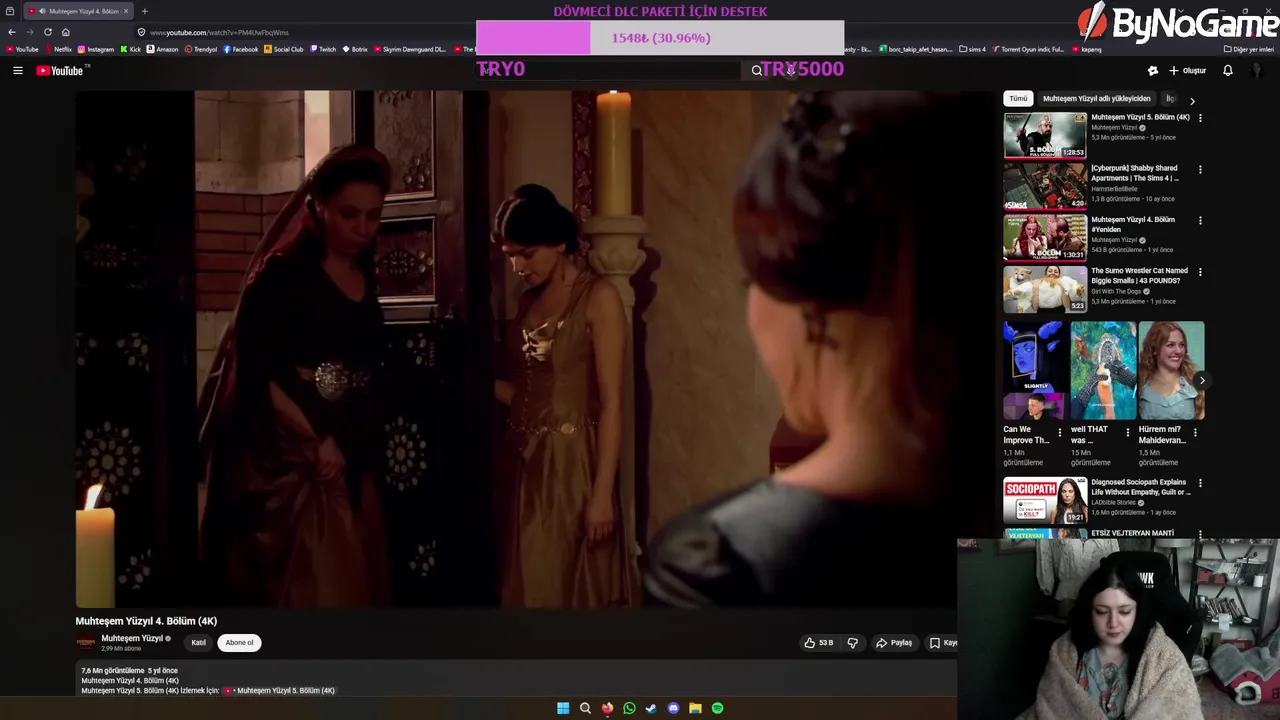Open the YouTube notifications bell
This screenshot has width=1280, height=720.
(1228, 70)
